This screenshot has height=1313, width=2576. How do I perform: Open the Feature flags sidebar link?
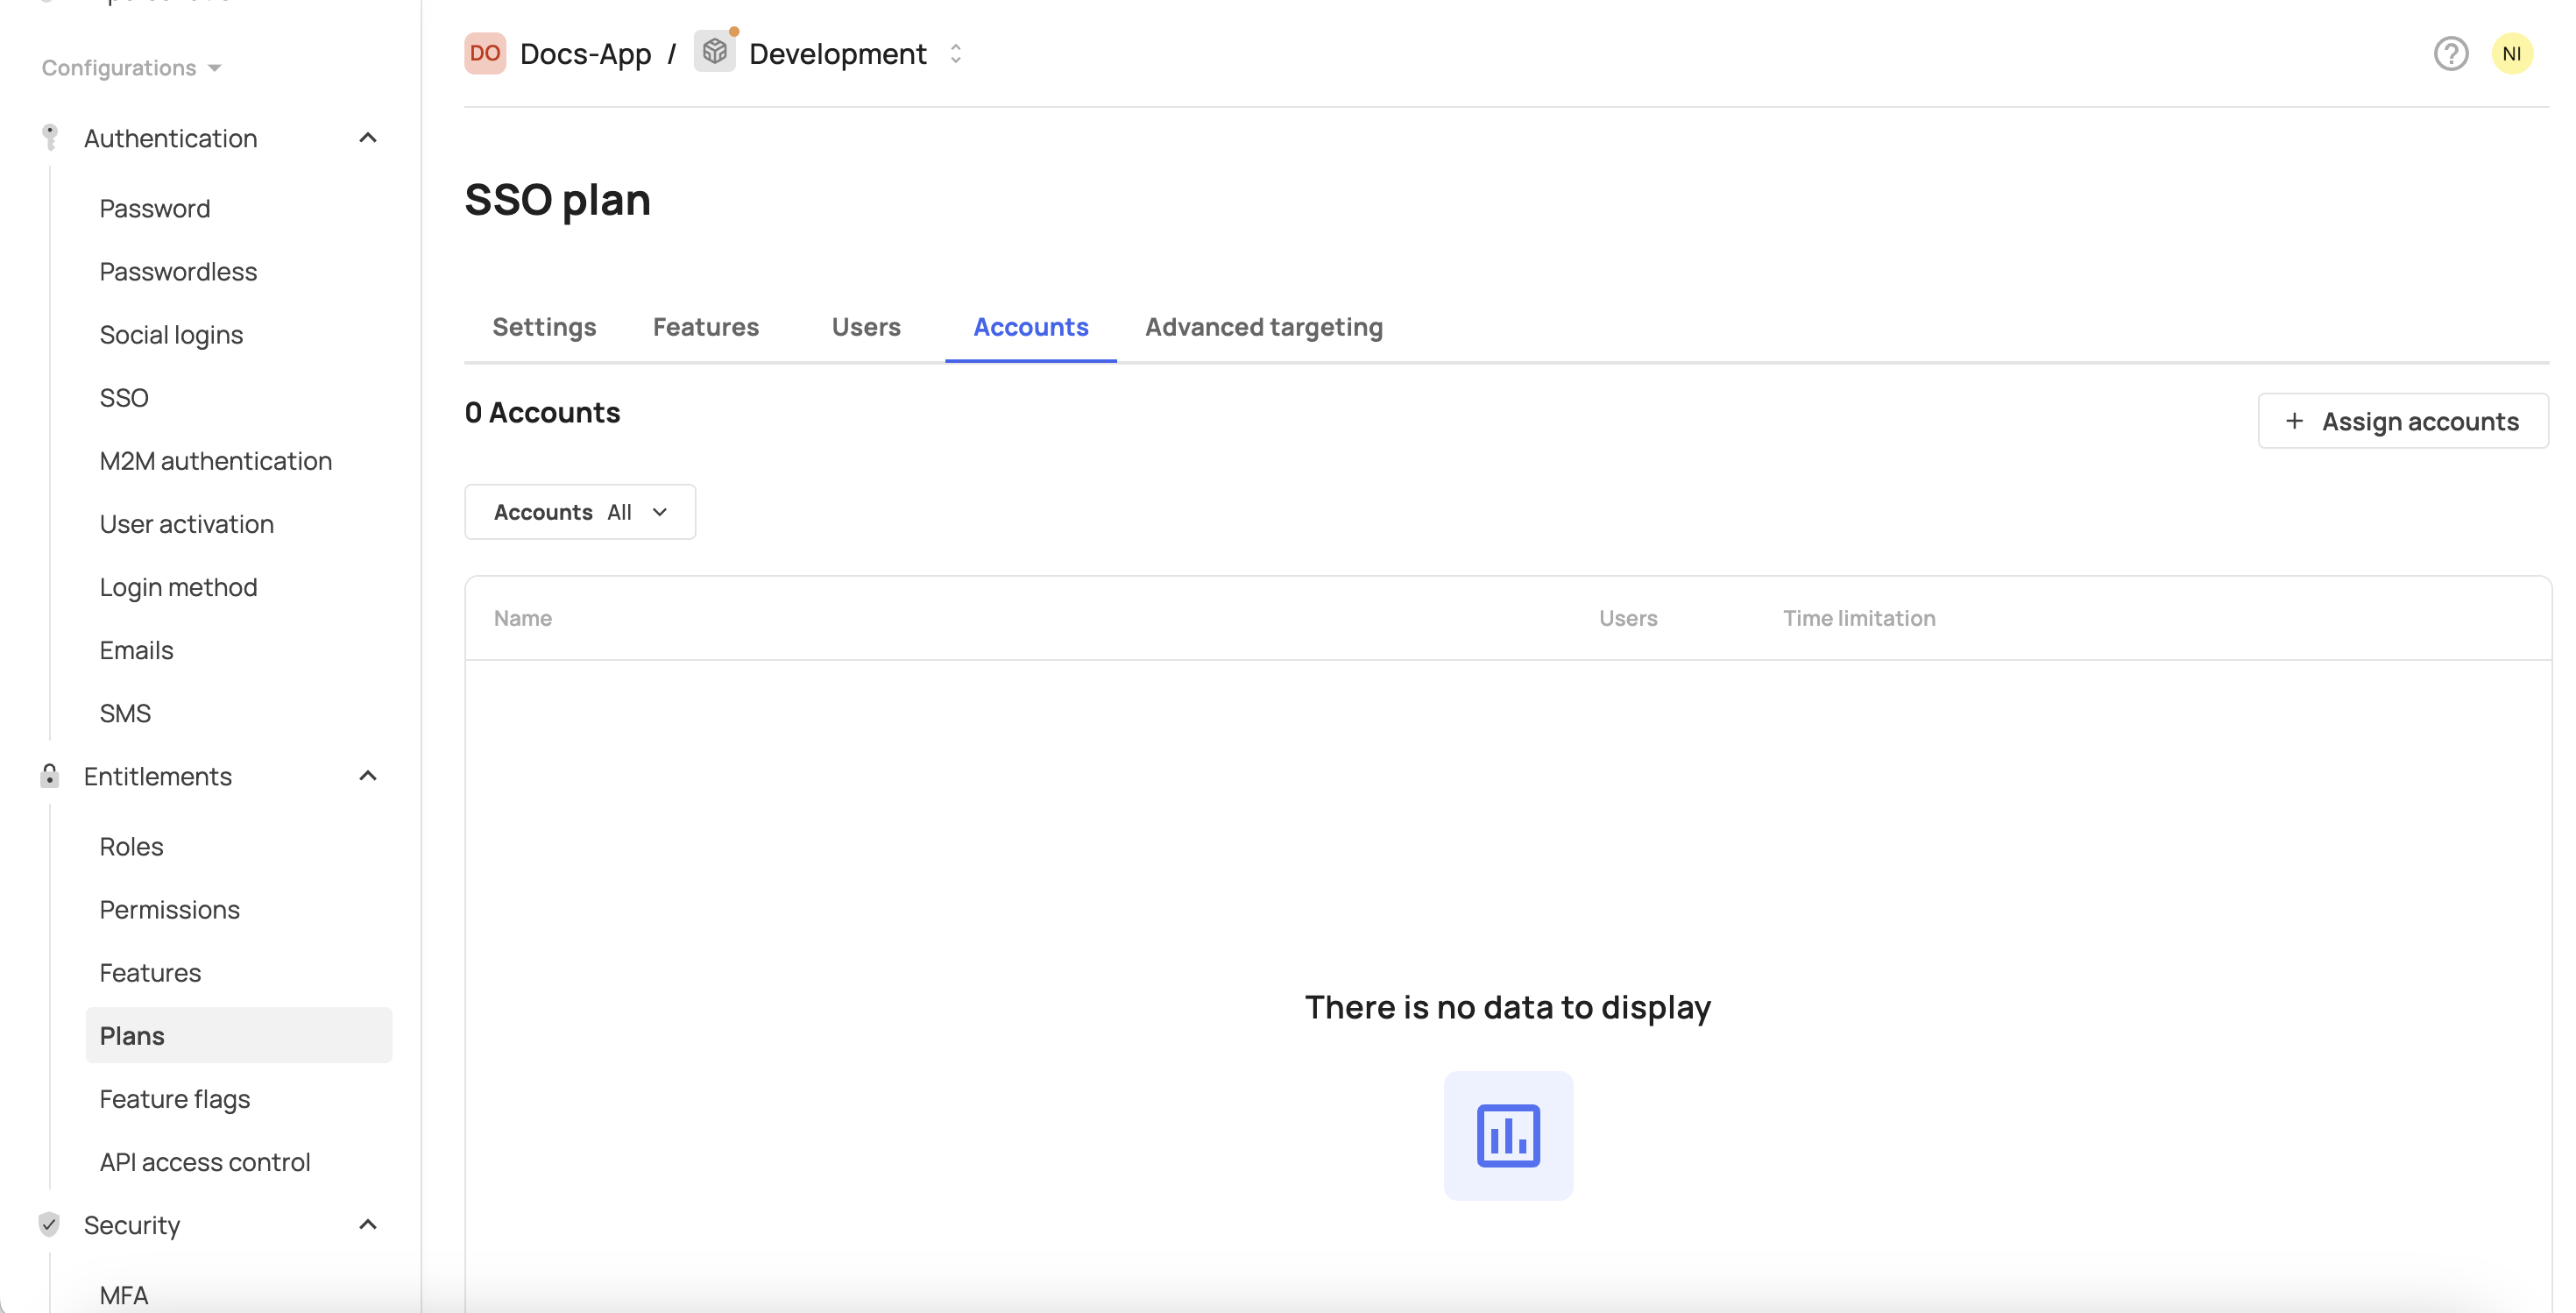point(175,1098)
